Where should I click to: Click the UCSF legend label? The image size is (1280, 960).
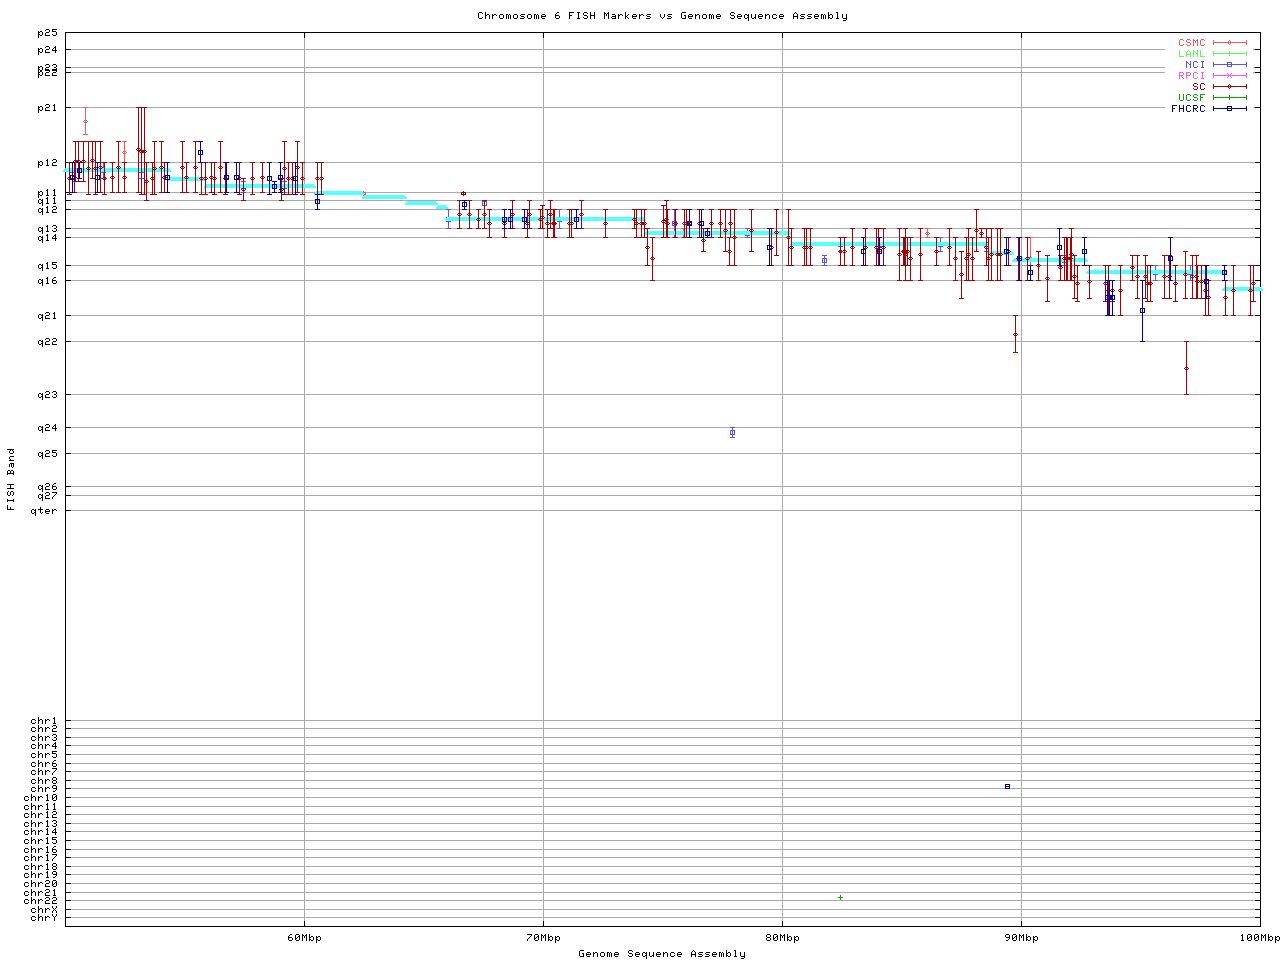[1191, 98]
